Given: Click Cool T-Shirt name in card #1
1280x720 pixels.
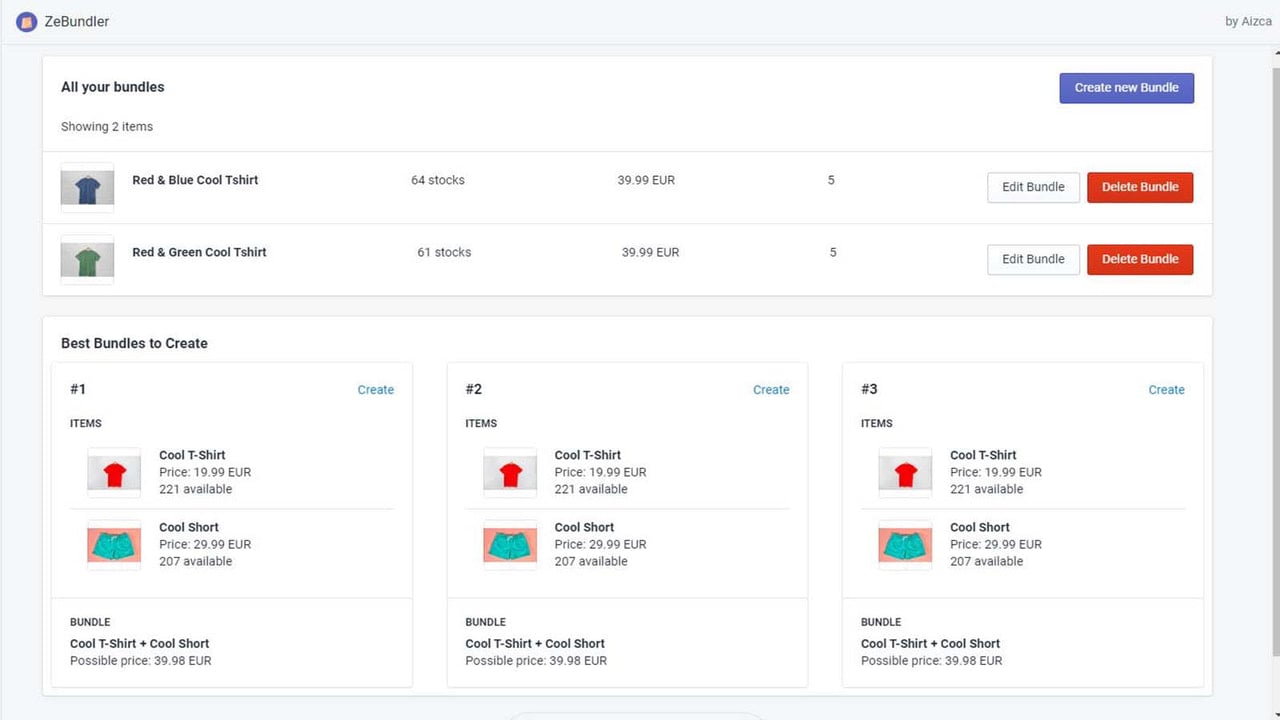Looking at the screenshot, I should pos(192,455).
